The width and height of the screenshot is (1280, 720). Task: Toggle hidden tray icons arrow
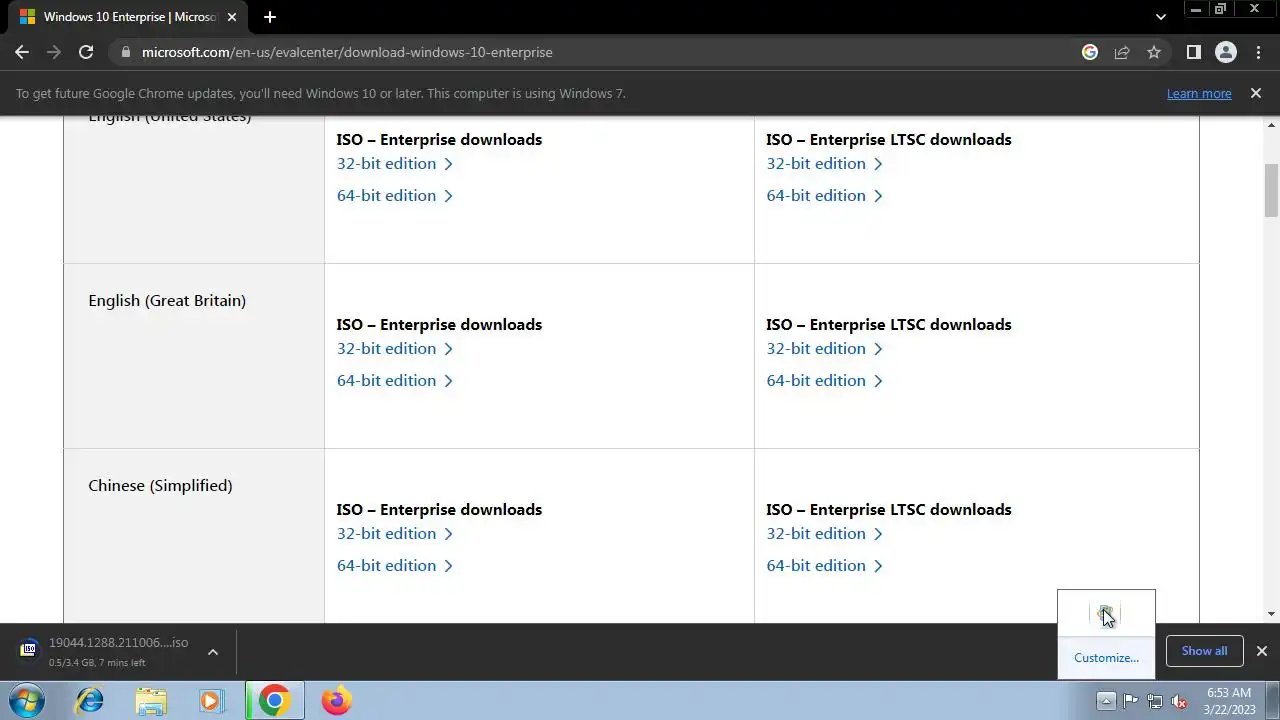click(1106, 700)
